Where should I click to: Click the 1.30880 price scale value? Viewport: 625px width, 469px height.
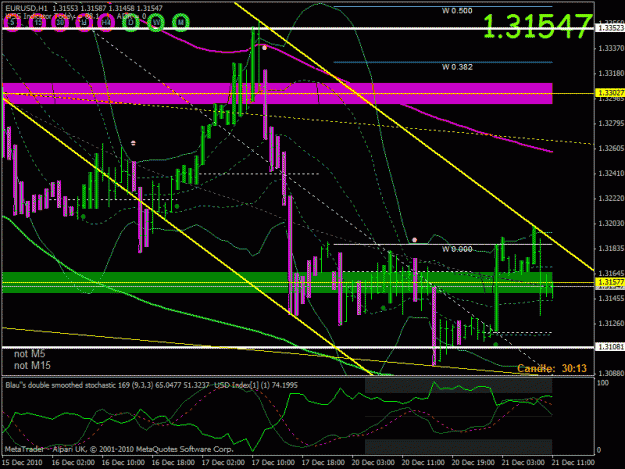click(611, 373)
